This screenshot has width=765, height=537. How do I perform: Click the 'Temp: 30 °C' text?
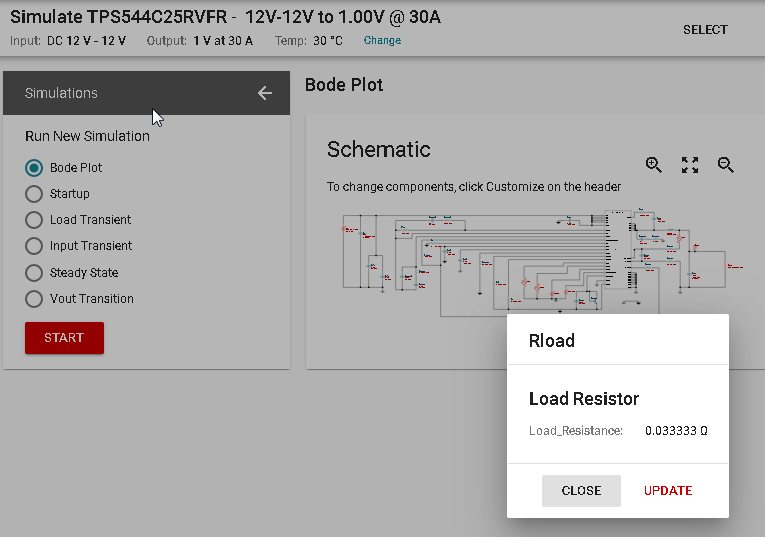[308, 40]
